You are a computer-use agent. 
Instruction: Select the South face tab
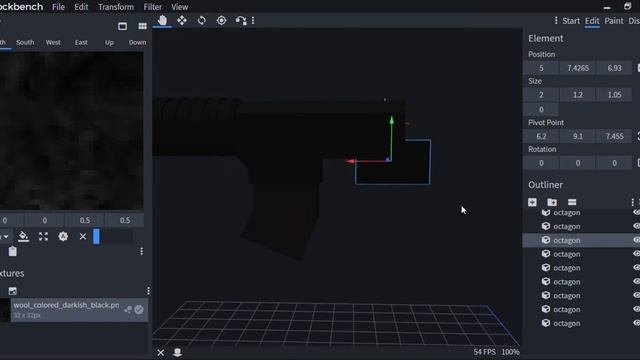click(x=25, y=42)
